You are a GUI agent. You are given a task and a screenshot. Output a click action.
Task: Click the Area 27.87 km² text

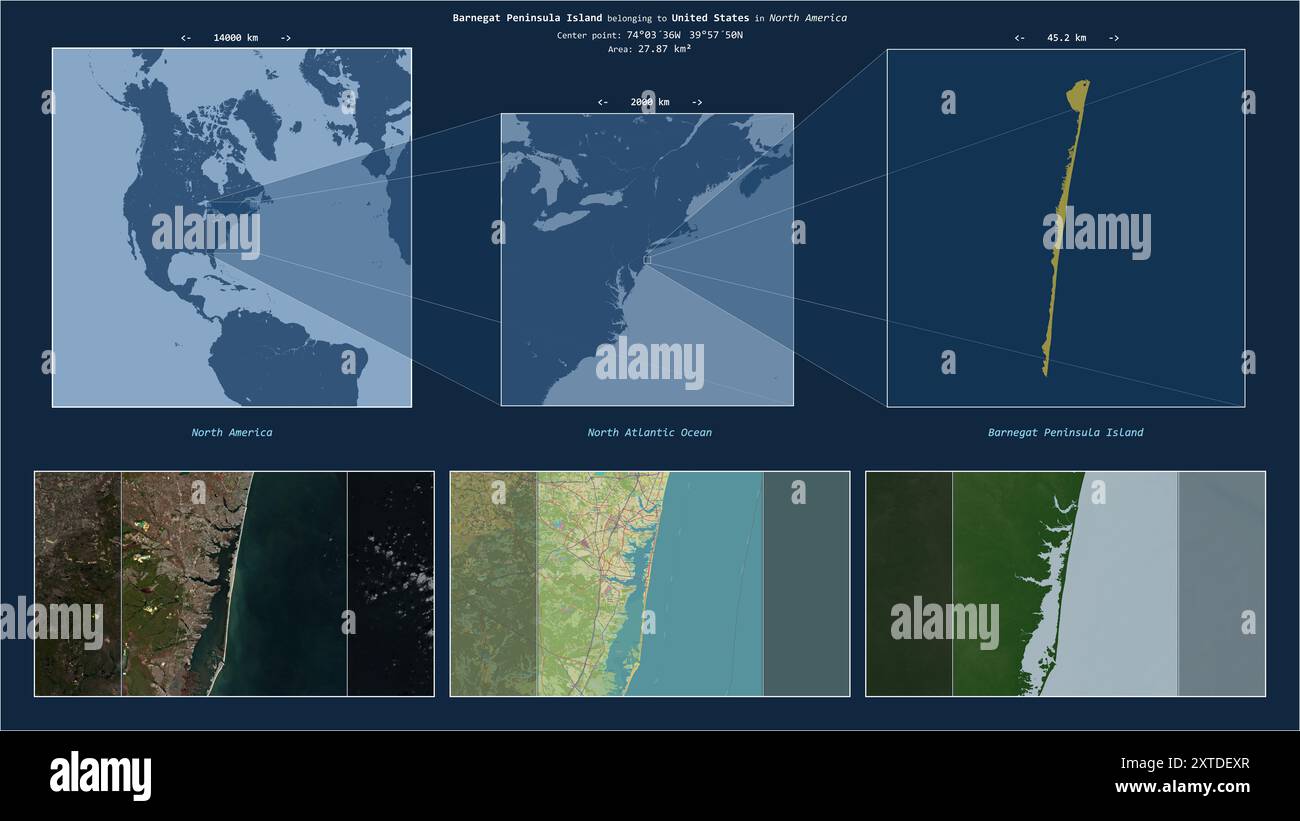(x=650, y=49)
